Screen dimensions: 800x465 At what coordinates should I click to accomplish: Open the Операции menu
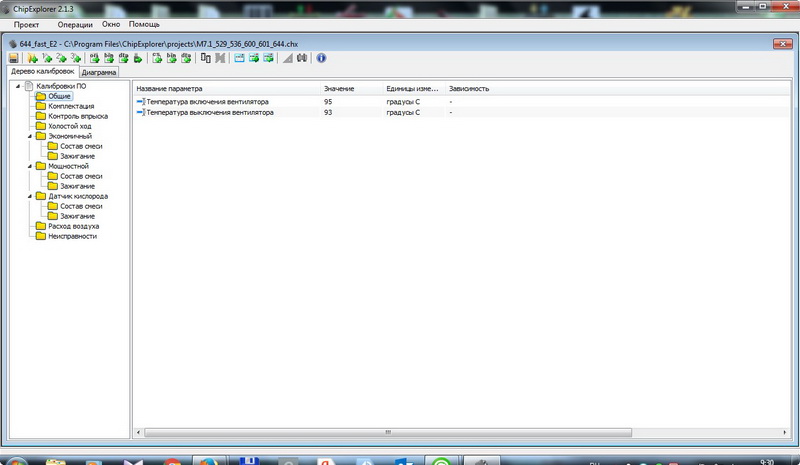pyautogui.click(x=75, y=23)
